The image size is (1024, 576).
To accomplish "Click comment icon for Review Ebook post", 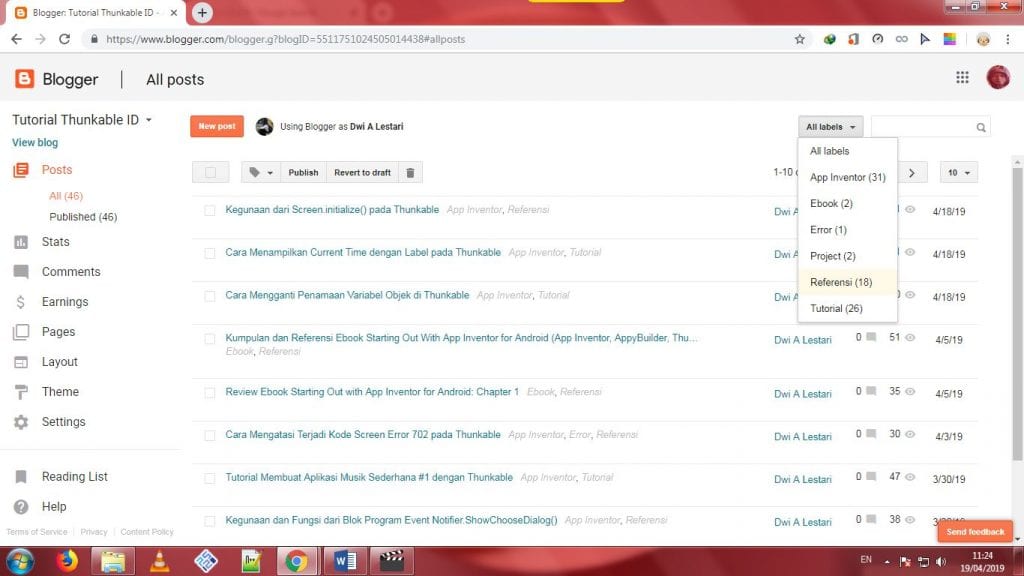I will (871, 391).
